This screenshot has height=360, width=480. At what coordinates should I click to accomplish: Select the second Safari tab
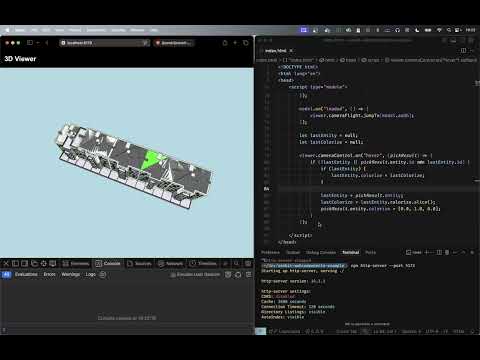174,43
